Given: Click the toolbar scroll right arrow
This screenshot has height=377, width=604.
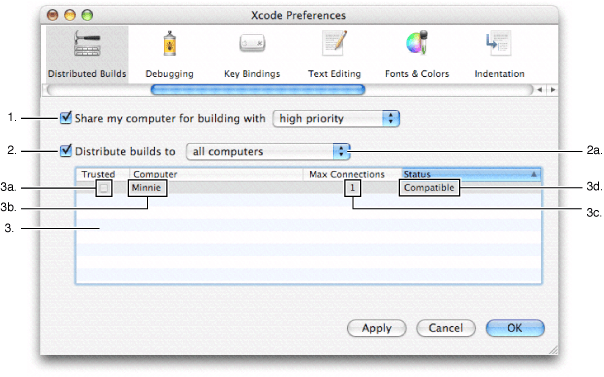Looking at the screenshot, I should pyautogui.click(x=553, y=90).
